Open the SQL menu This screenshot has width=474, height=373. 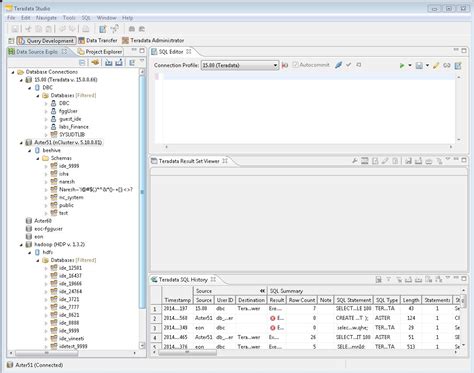(86, 18)
